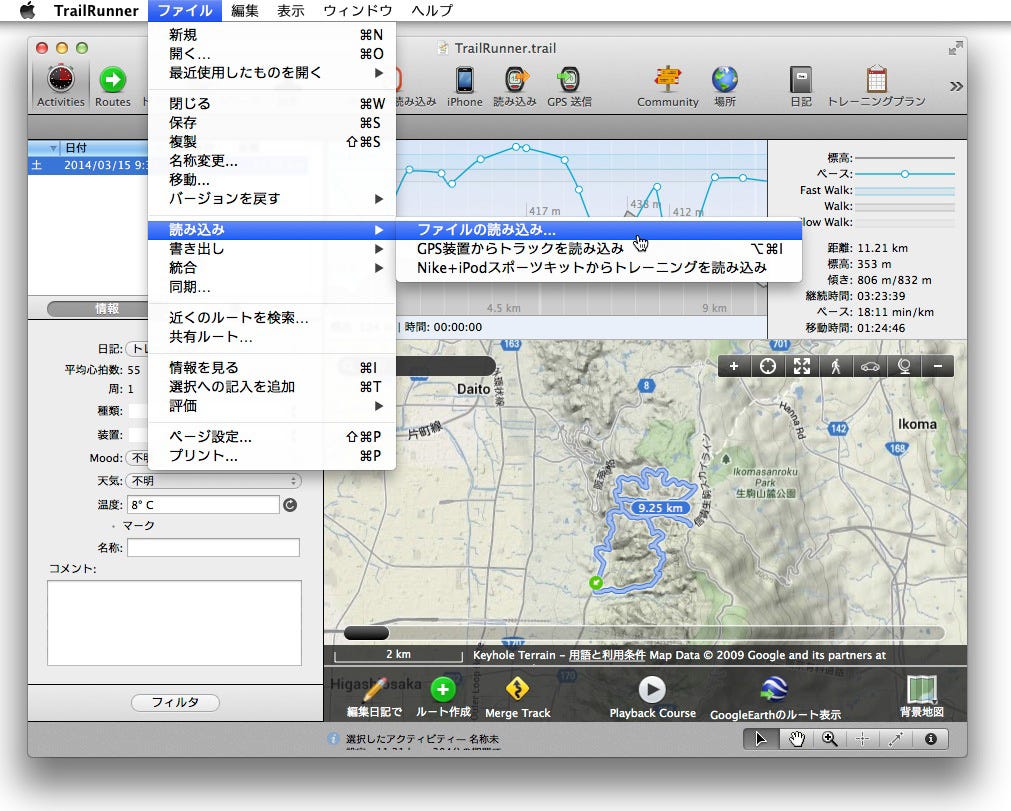Zoom out the map with minus button
Image resolution: width=1011 pixels, height=811 pixels.
click(938, 367)
